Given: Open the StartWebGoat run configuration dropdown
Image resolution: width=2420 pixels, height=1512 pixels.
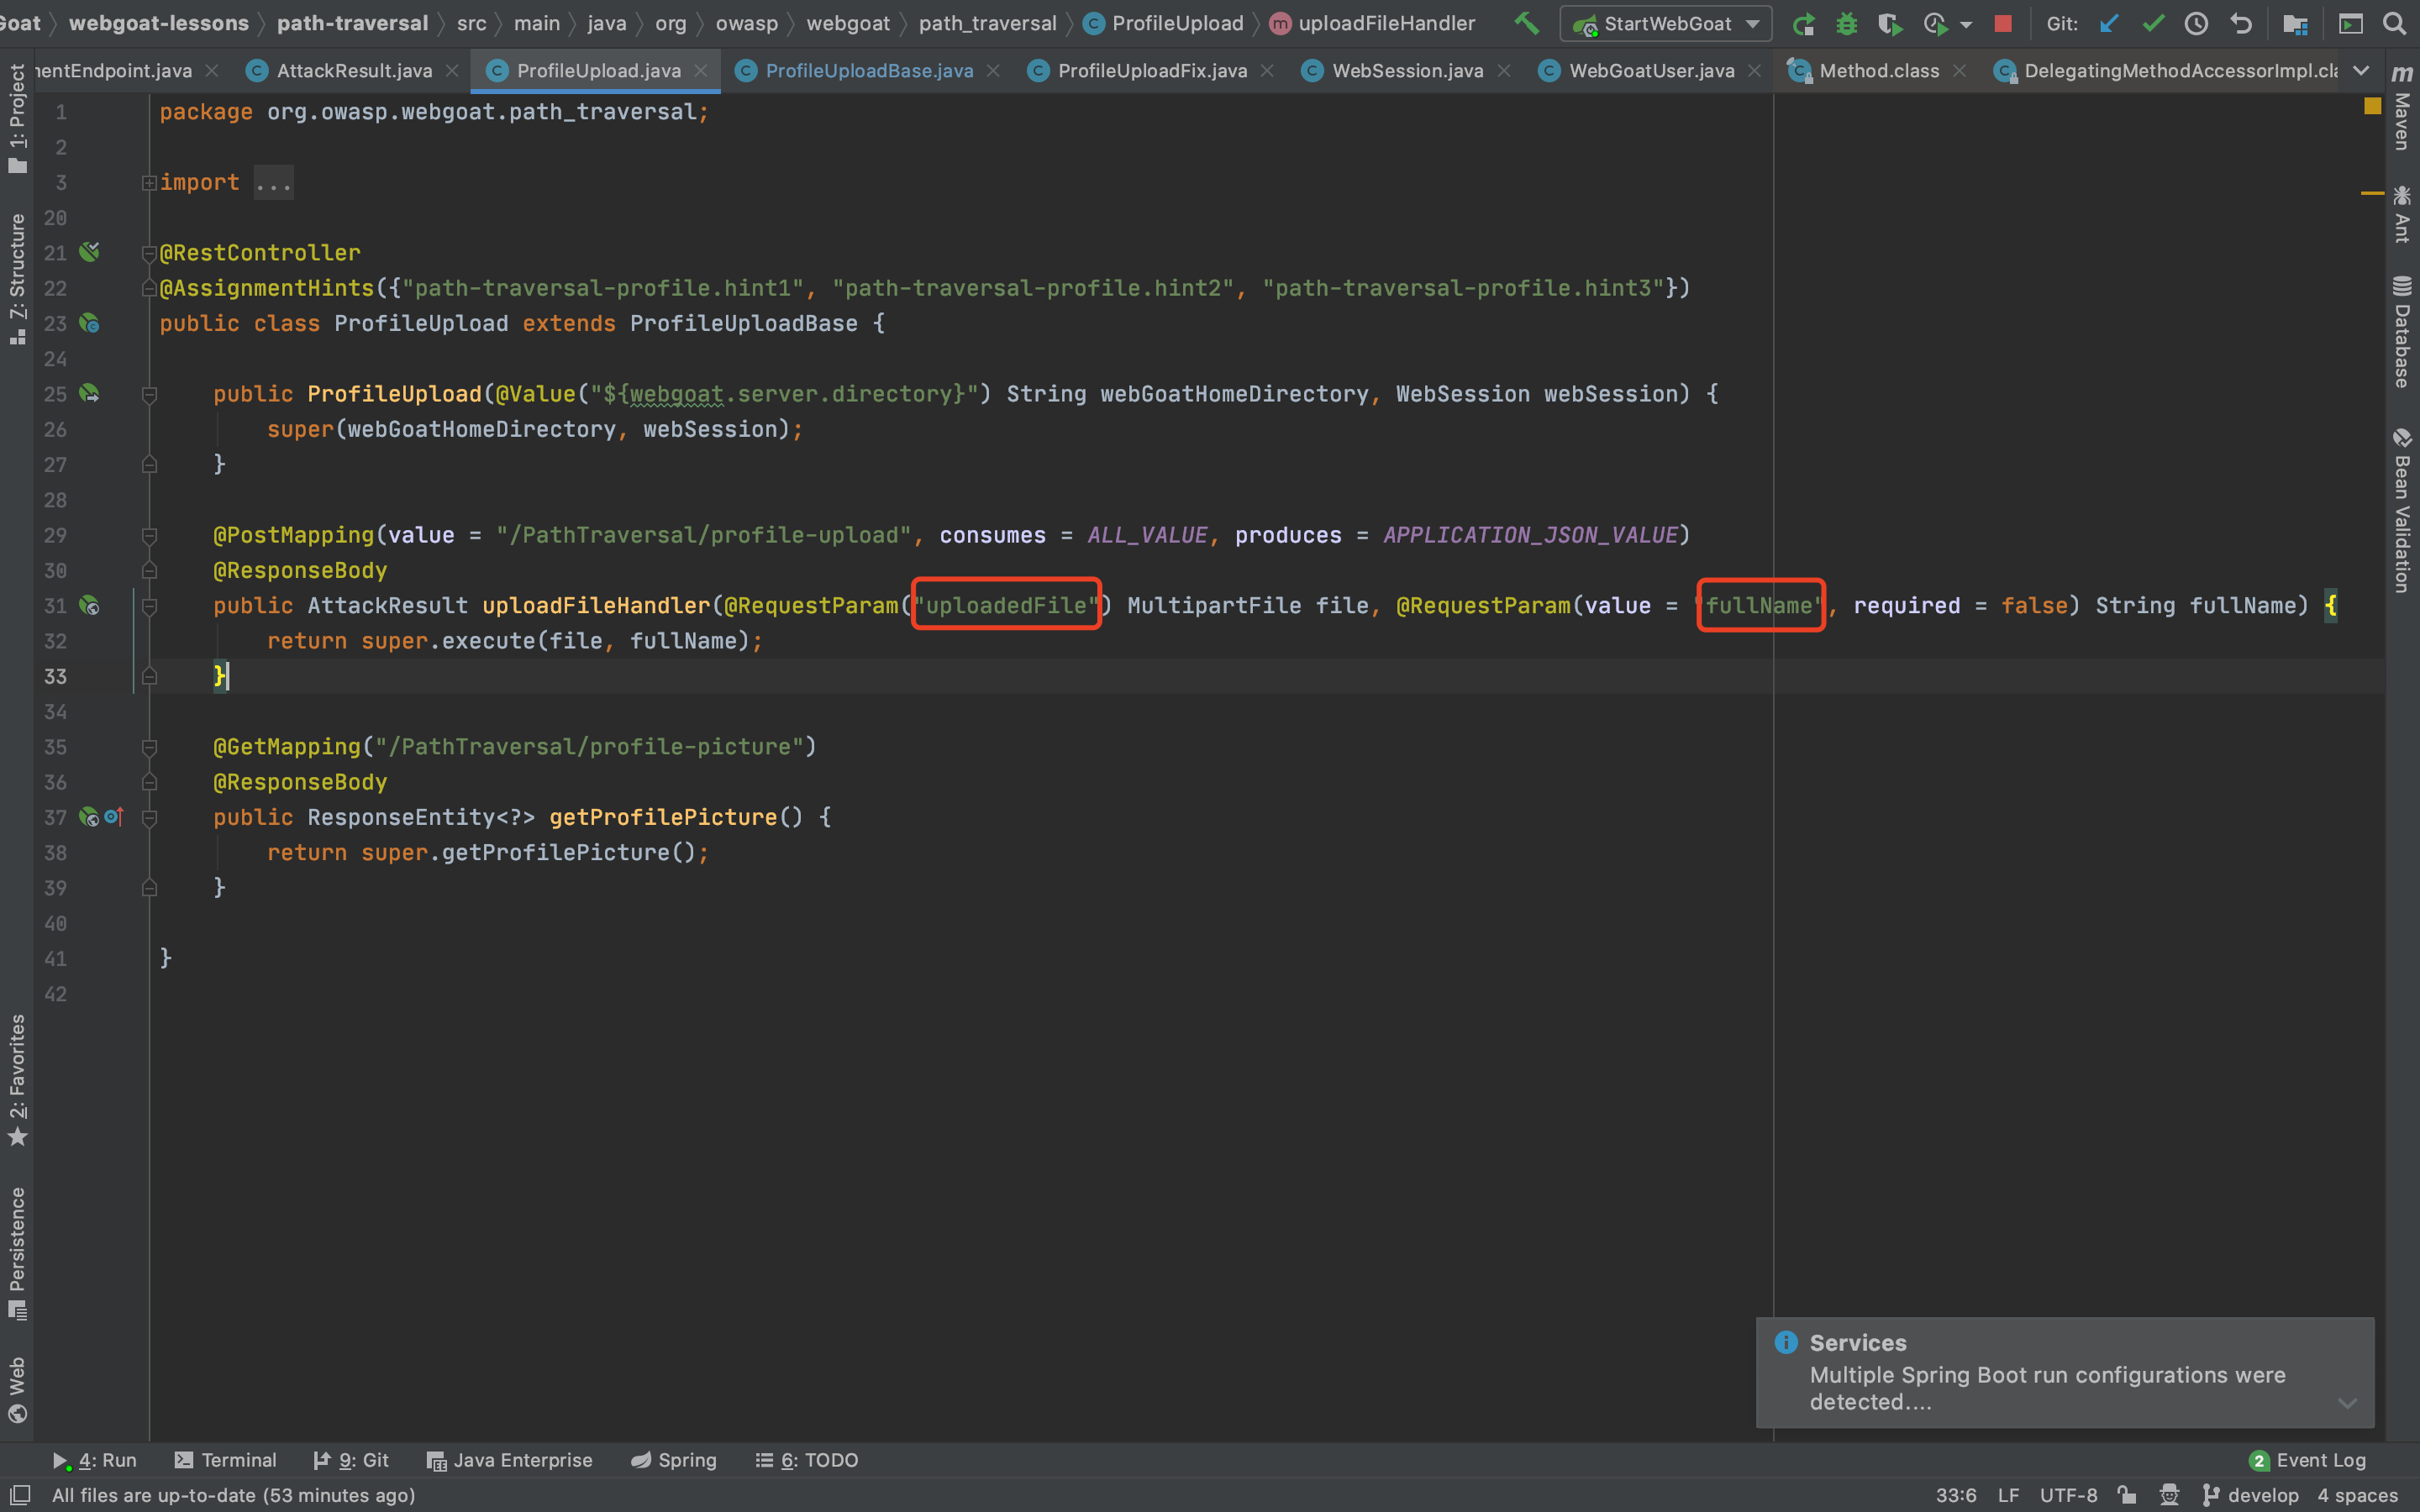Looking at the screenshot, I should (x=1666, y=24).
